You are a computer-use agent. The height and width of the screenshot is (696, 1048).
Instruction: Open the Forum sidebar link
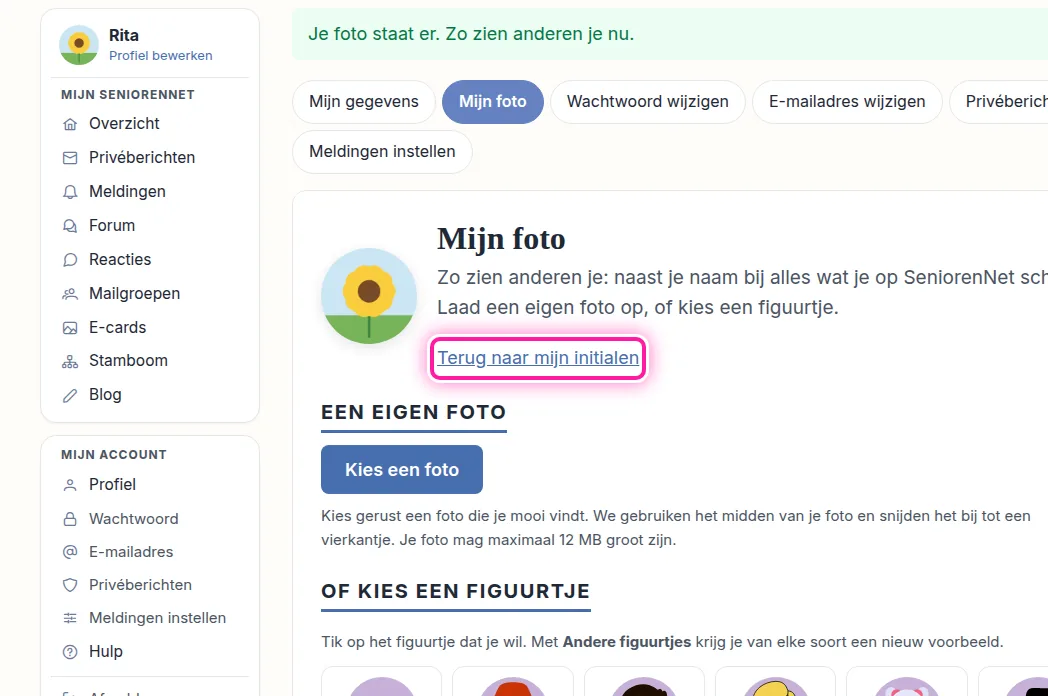[x=112, y=226]
